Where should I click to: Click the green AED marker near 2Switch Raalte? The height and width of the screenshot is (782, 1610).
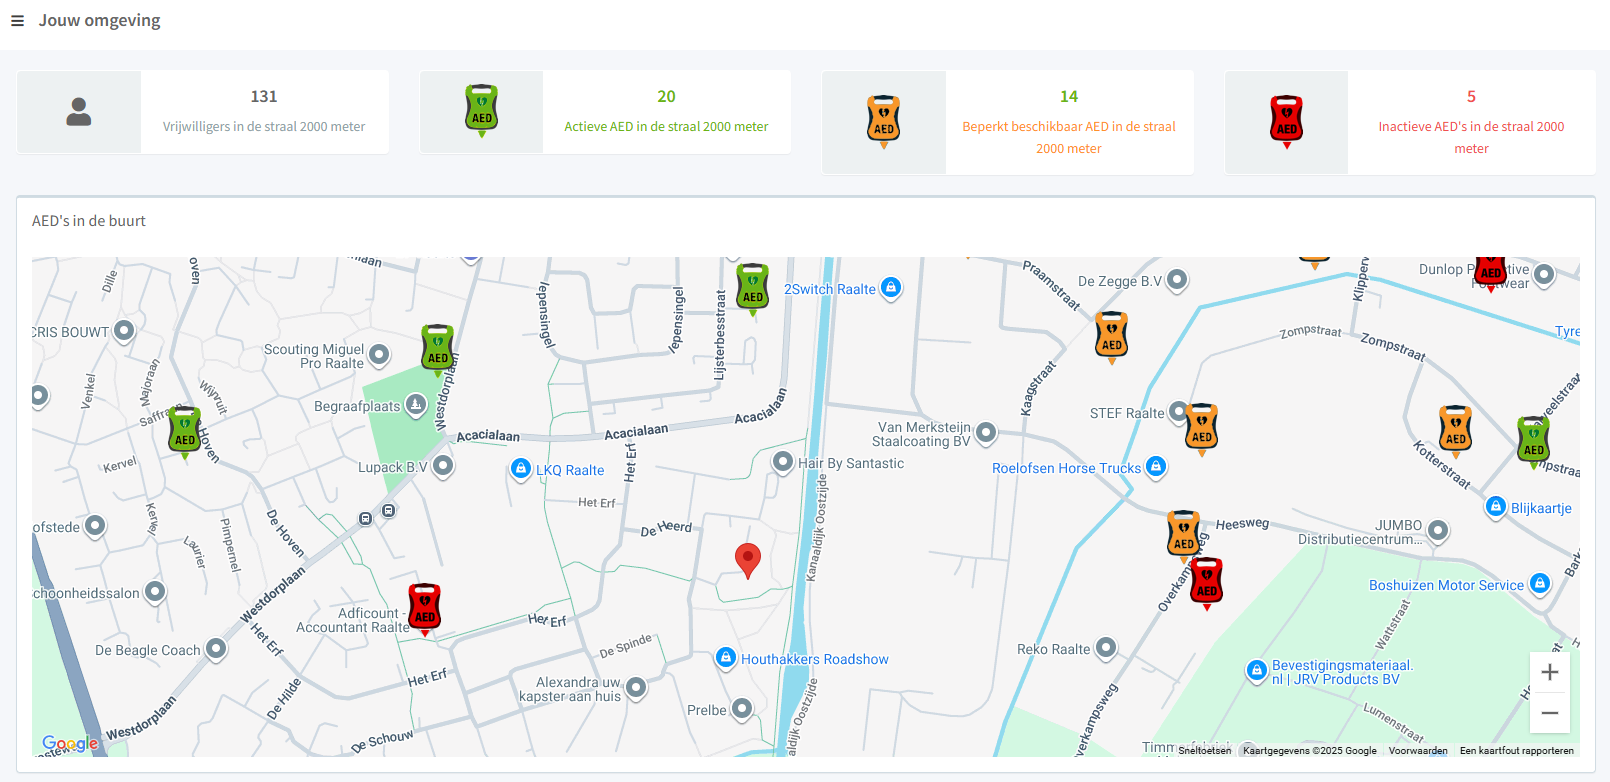pyautogui.click(x=753, y=287)
